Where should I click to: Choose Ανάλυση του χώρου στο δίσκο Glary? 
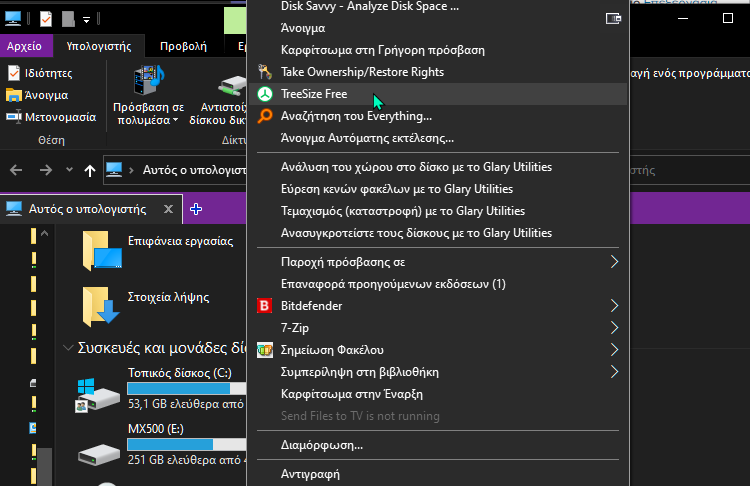tap(438, 166)
